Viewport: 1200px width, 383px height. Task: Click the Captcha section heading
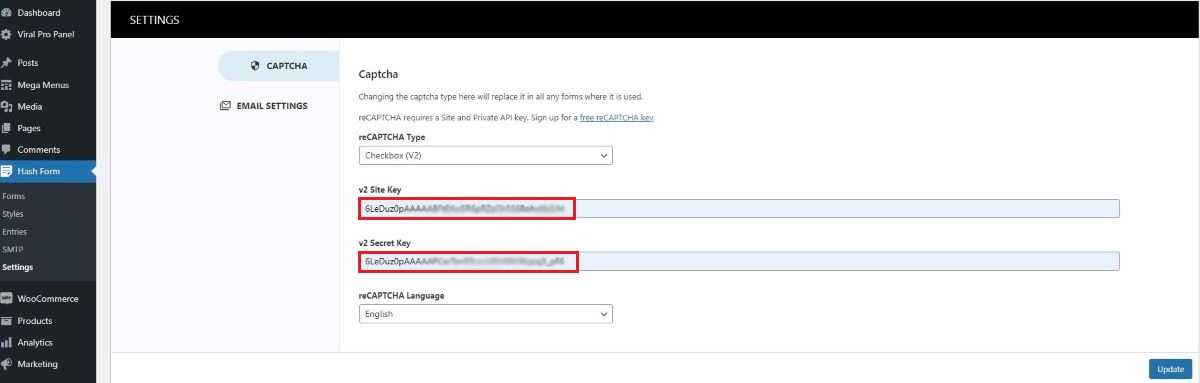pos(379,74)
